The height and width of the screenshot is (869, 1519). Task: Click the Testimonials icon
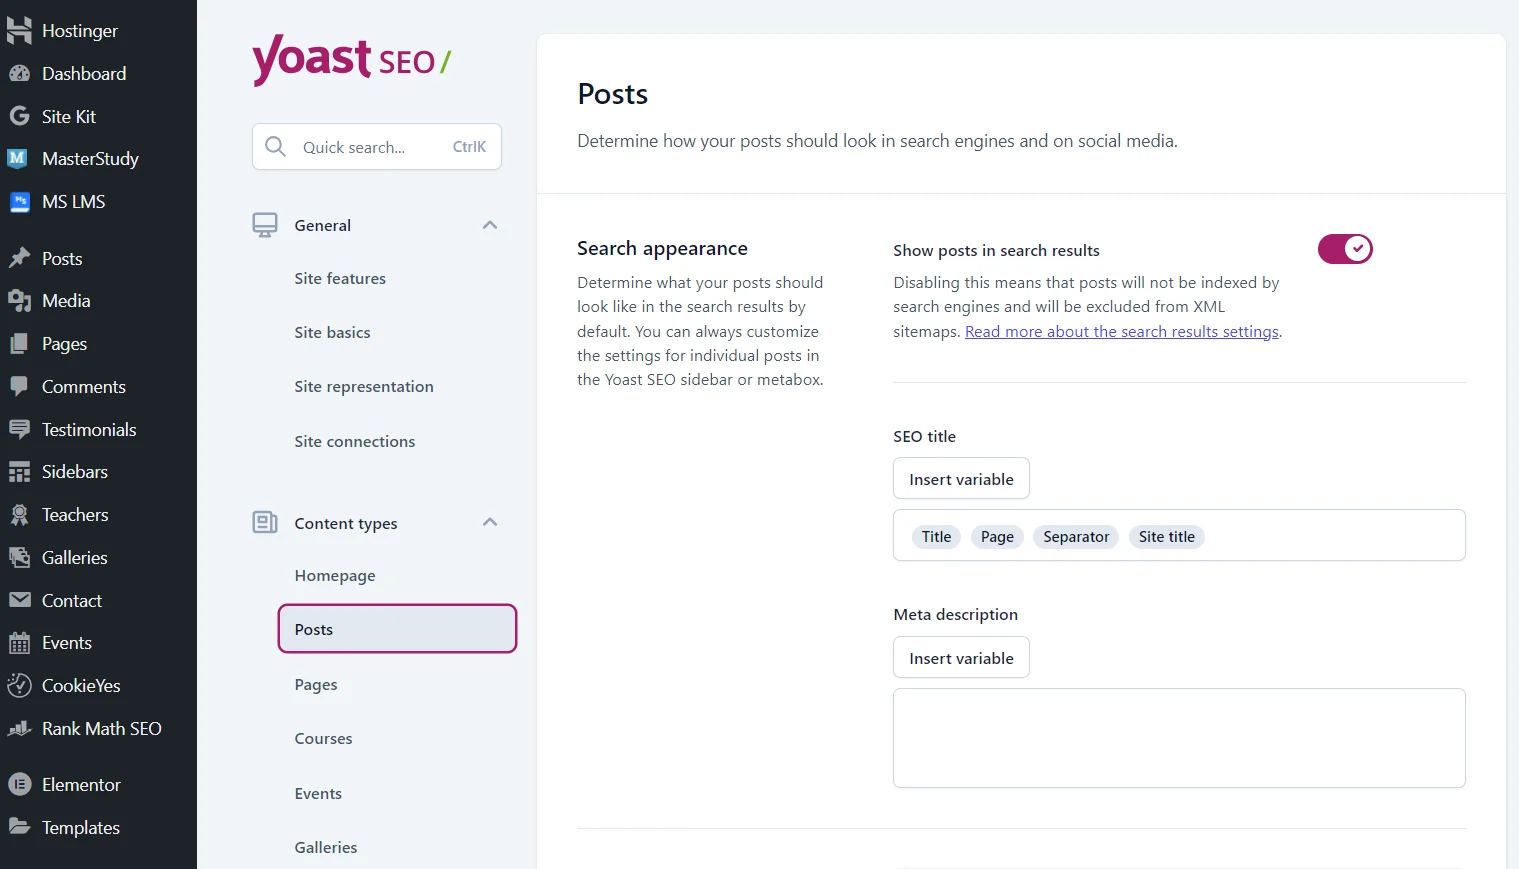click(19, 429)
